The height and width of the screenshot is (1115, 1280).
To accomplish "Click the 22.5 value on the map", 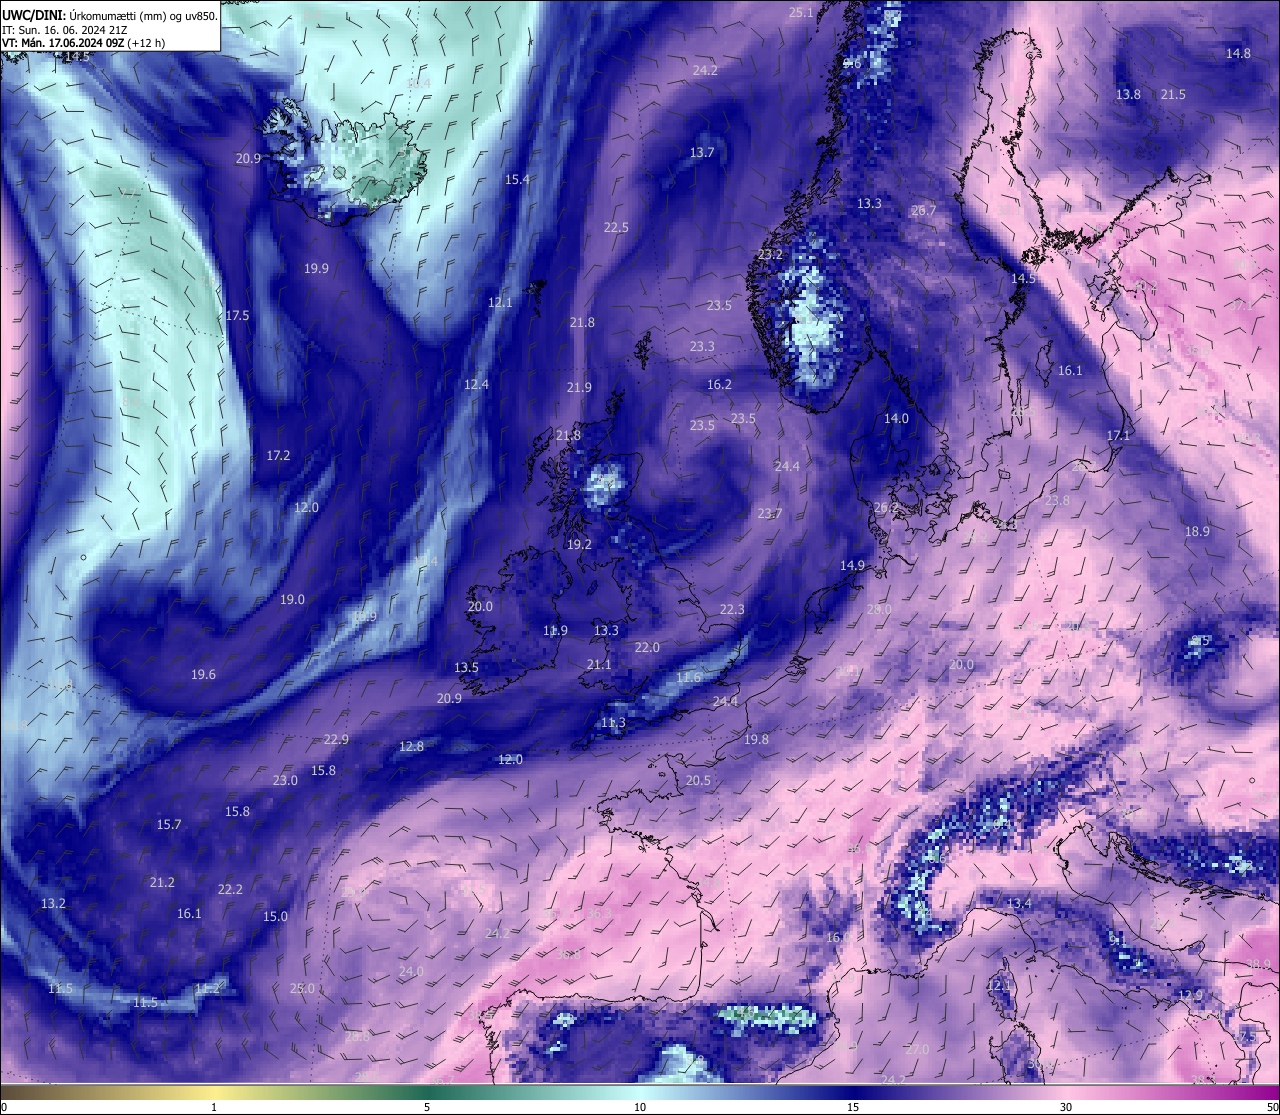I will (x=616, y=227).
